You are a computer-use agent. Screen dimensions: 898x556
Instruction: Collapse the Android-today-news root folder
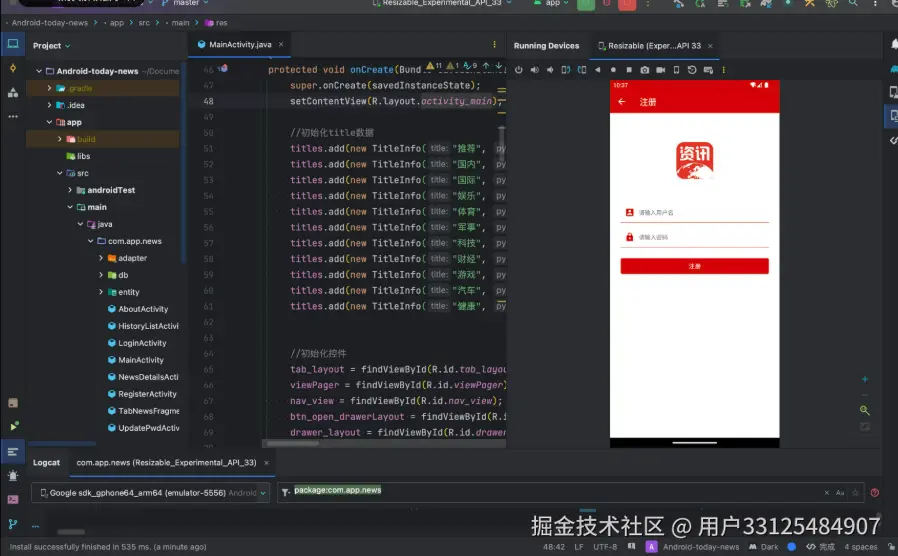tap(39, 71)
